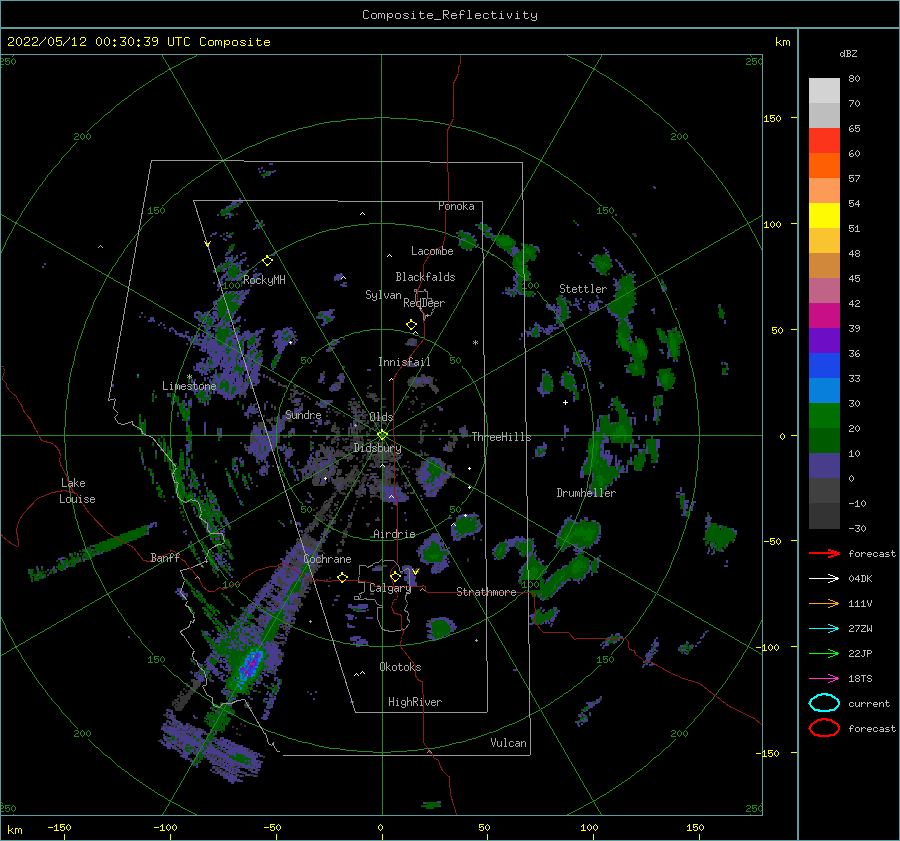Screen dimensions: 900x841
Task: Click the Blackfalds label
Action: pos(425,277)
